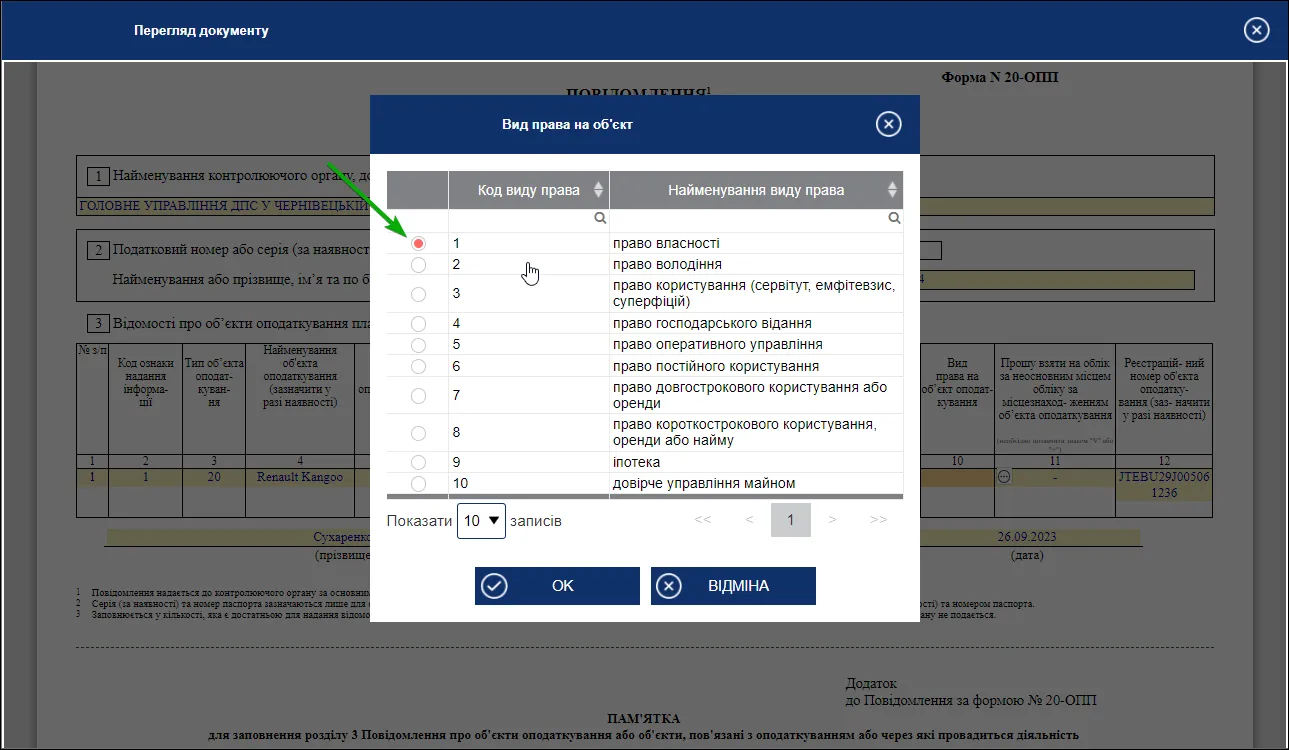Screen dimensions: 1289x750
Task: Open the records-per-page '10' dropdown
Action: 481,521
